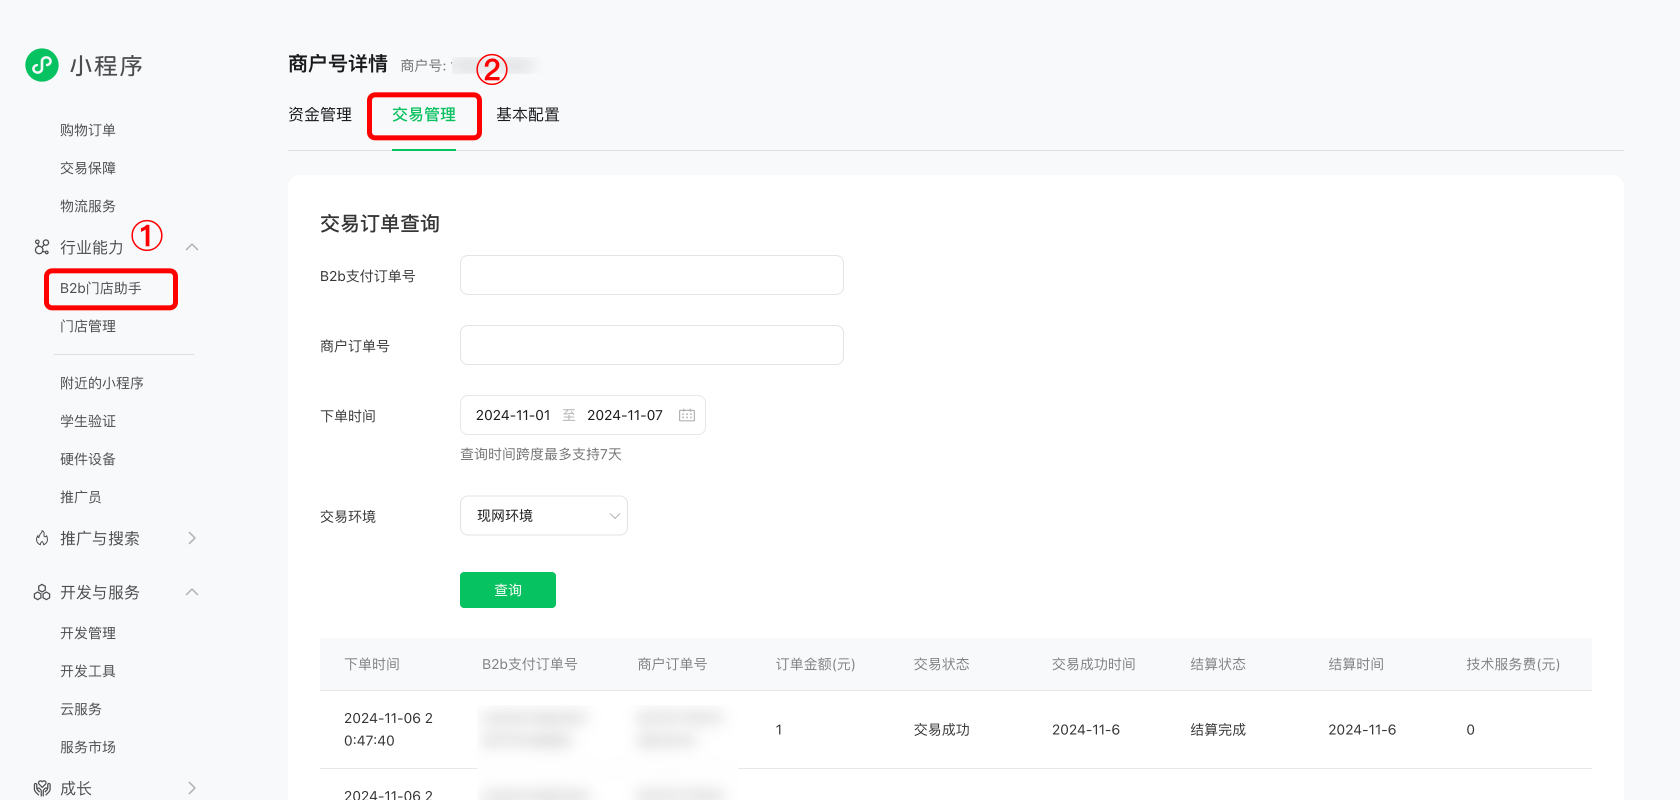The width and height of the screenshot is (1680, 800).
Task: Focus the 商户订单号 input field
Action: (x=652, y=345)
